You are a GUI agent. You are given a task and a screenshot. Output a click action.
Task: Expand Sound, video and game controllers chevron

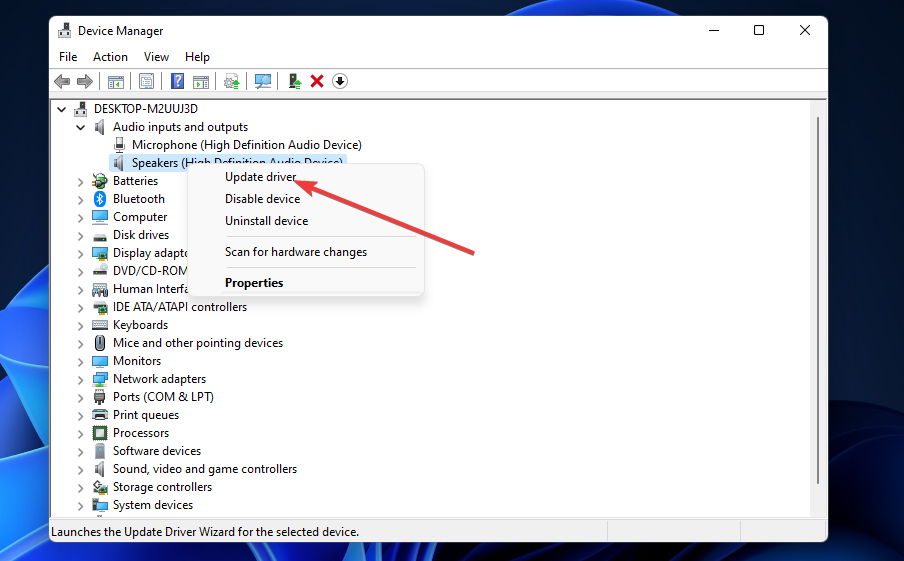click(x=81, y=469)
